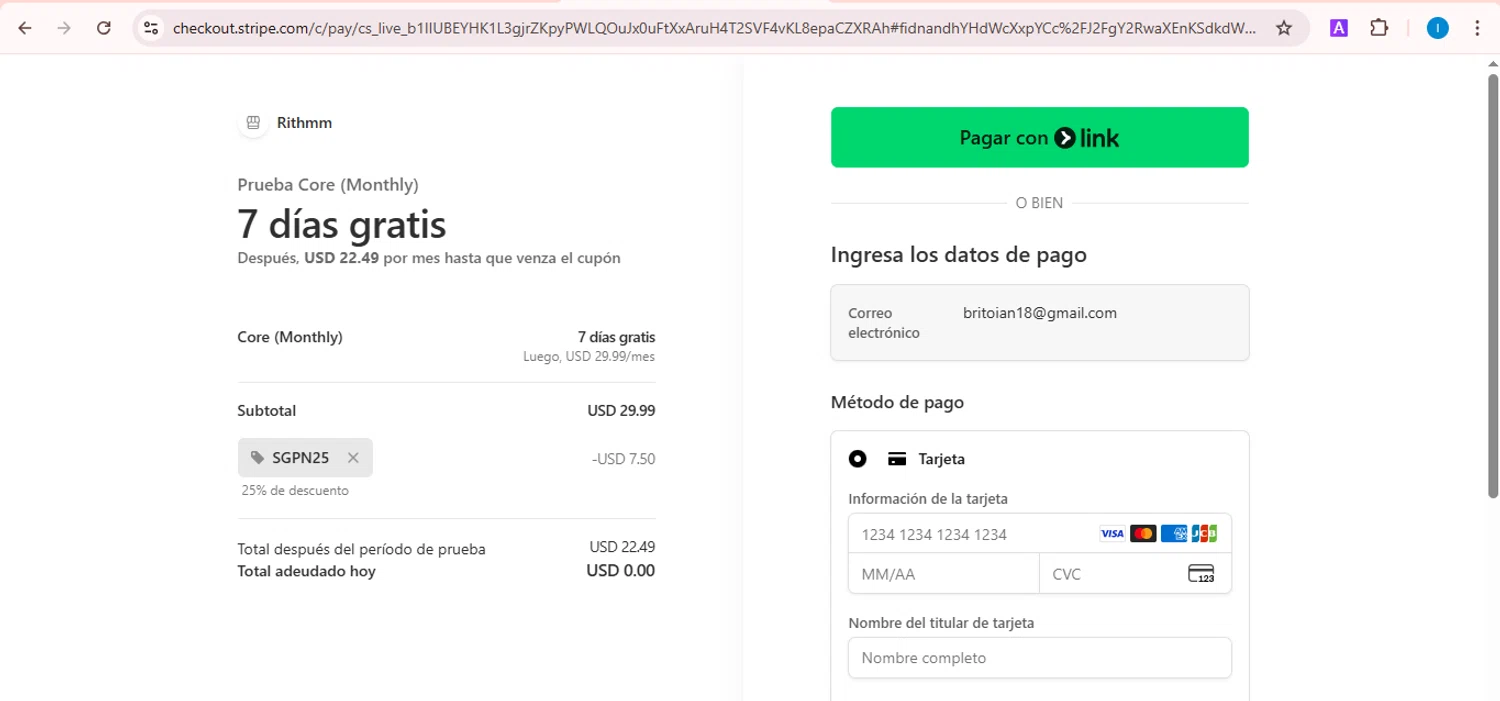Image resolution: width=1500 pixels, height=701 pixels.
Task: Click the Visa card logo
Action: tap(1112, 534)
